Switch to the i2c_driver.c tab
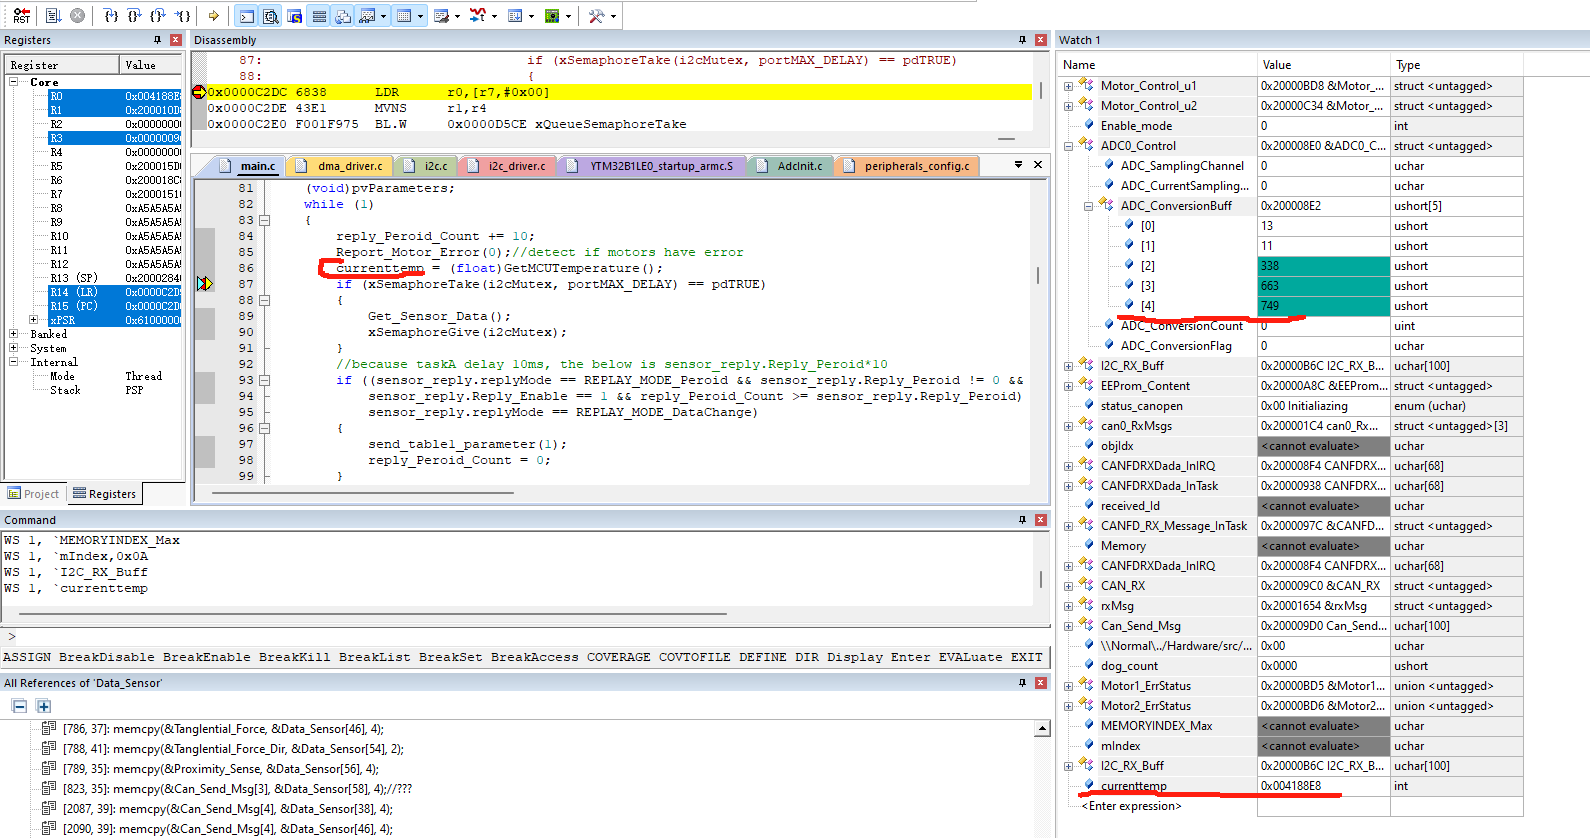 (508, 166)
